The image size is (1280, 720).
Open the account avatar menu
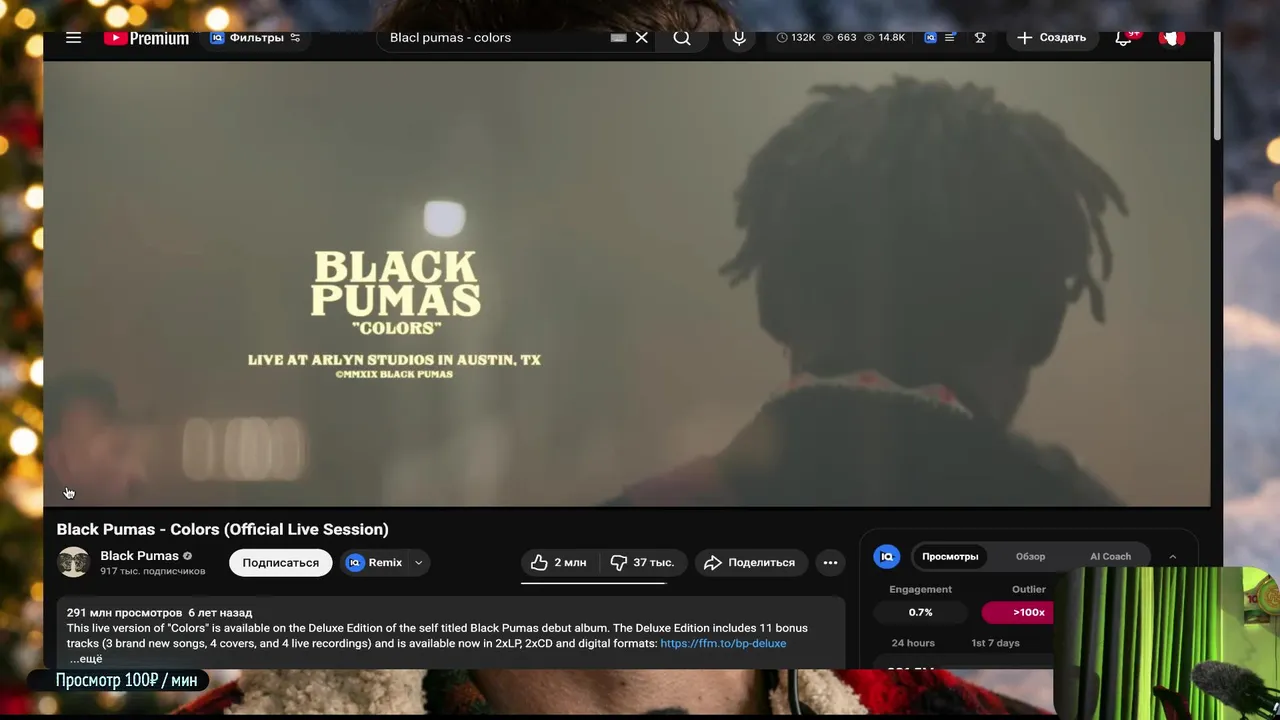pyautogui.click(x=1172, y=38)
